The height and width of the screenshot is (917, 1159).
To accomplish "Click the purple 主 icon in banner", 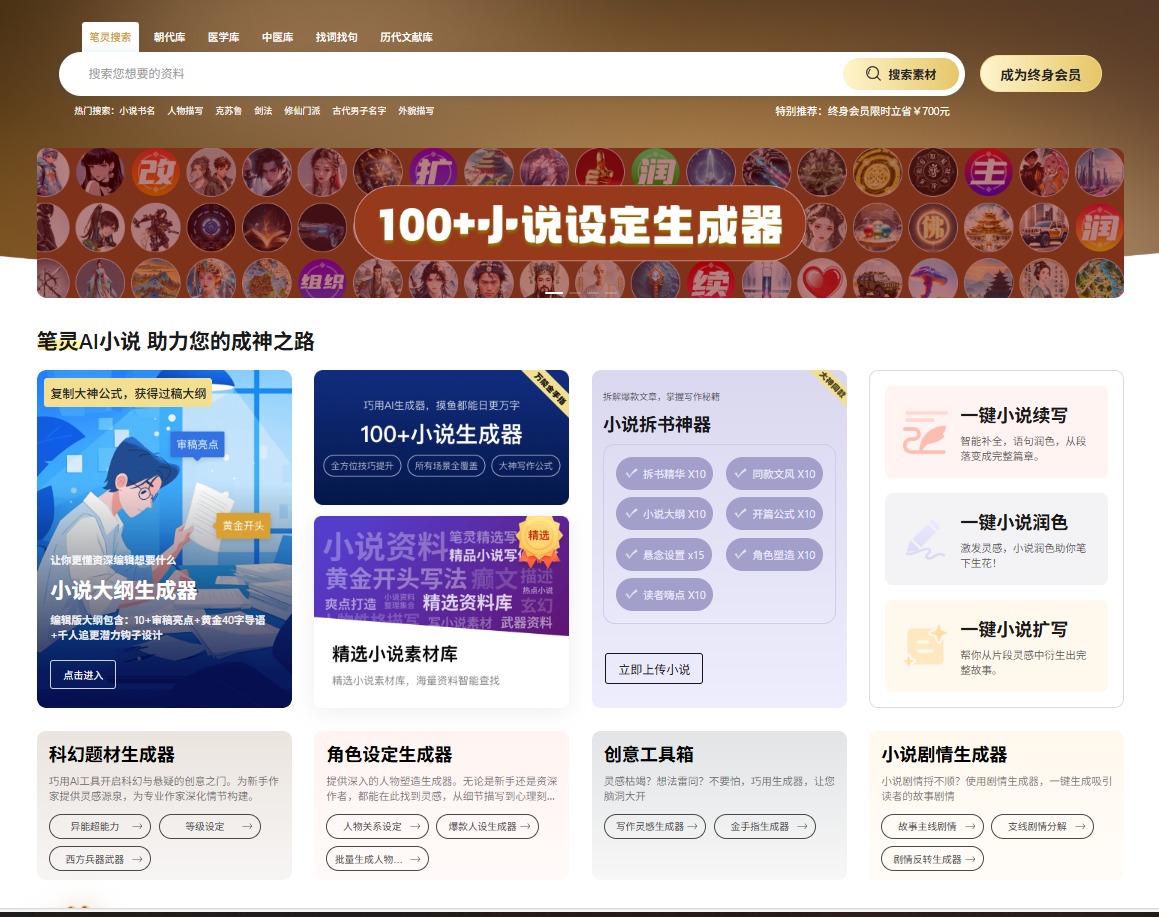I will [x=988, y=171].
